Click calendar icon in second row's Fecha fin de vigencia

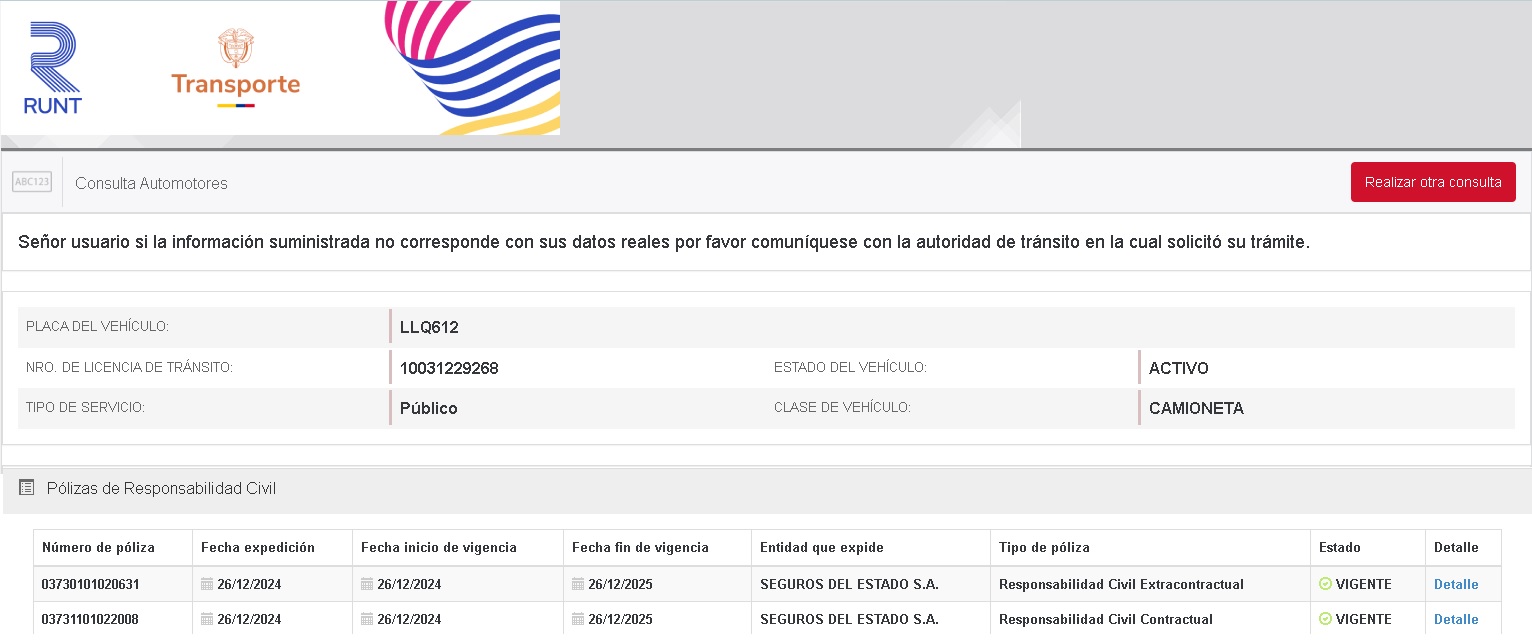click(578, 619)
